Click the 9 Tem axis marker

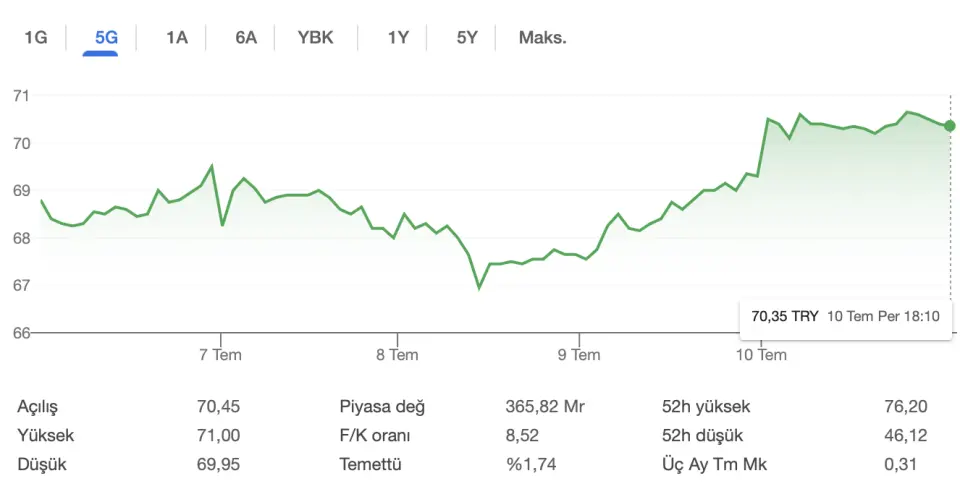(579, 354)
